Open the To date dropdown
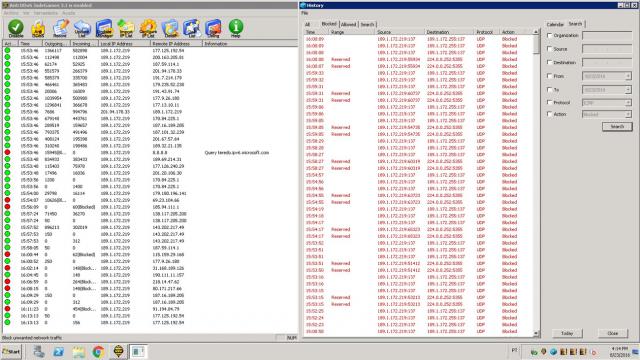Image resolution: width=640 pixels, height=360 pixels. (x=628, y=90)
